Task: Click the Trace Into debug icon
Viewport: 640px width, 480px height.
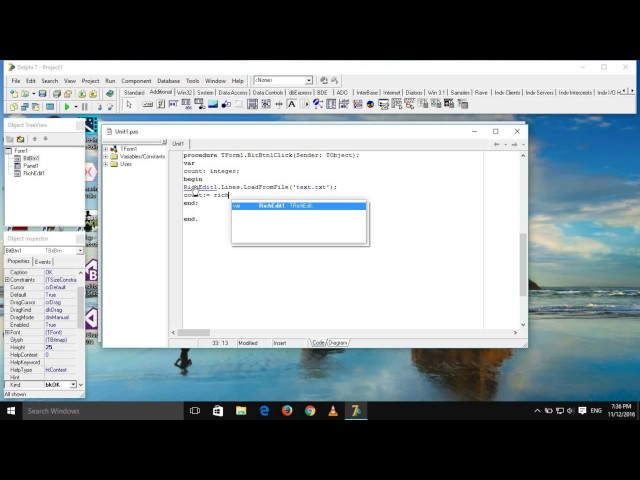Action: coord(99,107)
